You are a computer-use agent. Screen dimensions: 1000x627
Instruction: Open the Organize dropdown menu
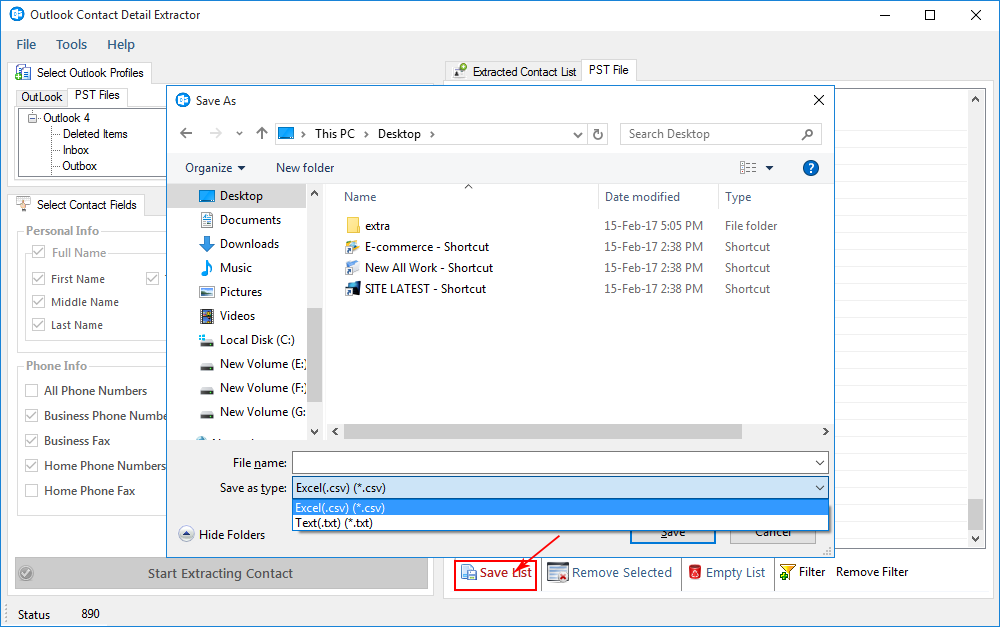point(215,168)
